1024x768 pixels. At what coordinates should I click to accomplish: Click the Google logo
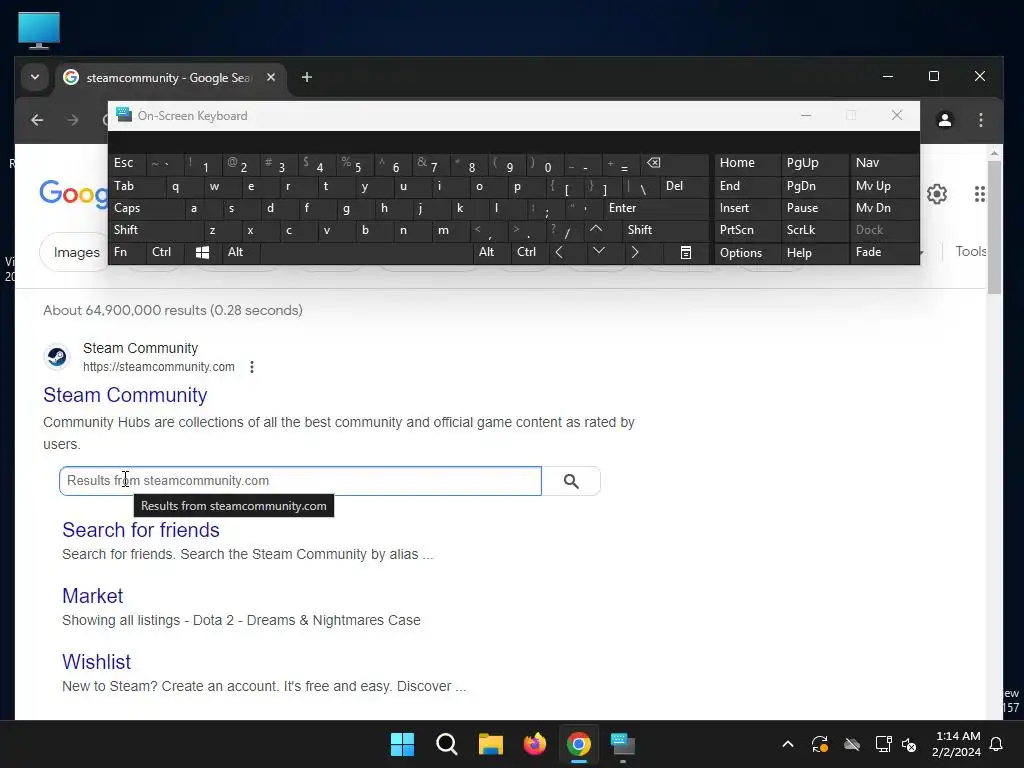73,194
